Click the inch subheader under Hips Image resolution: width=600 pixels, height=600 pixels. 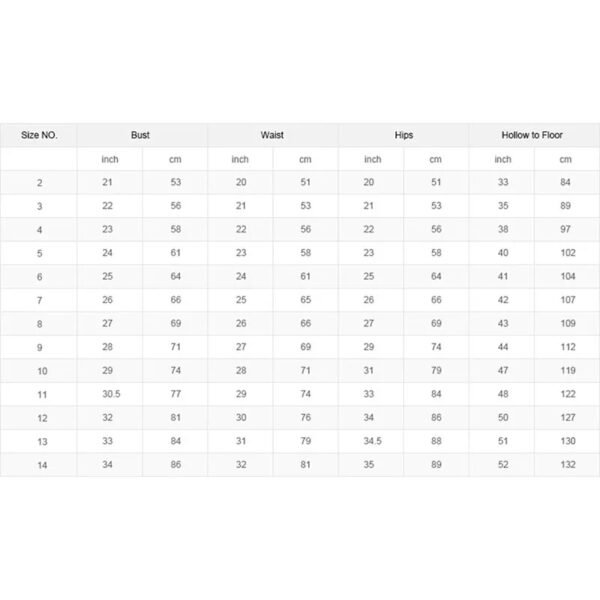click(372, 159)
